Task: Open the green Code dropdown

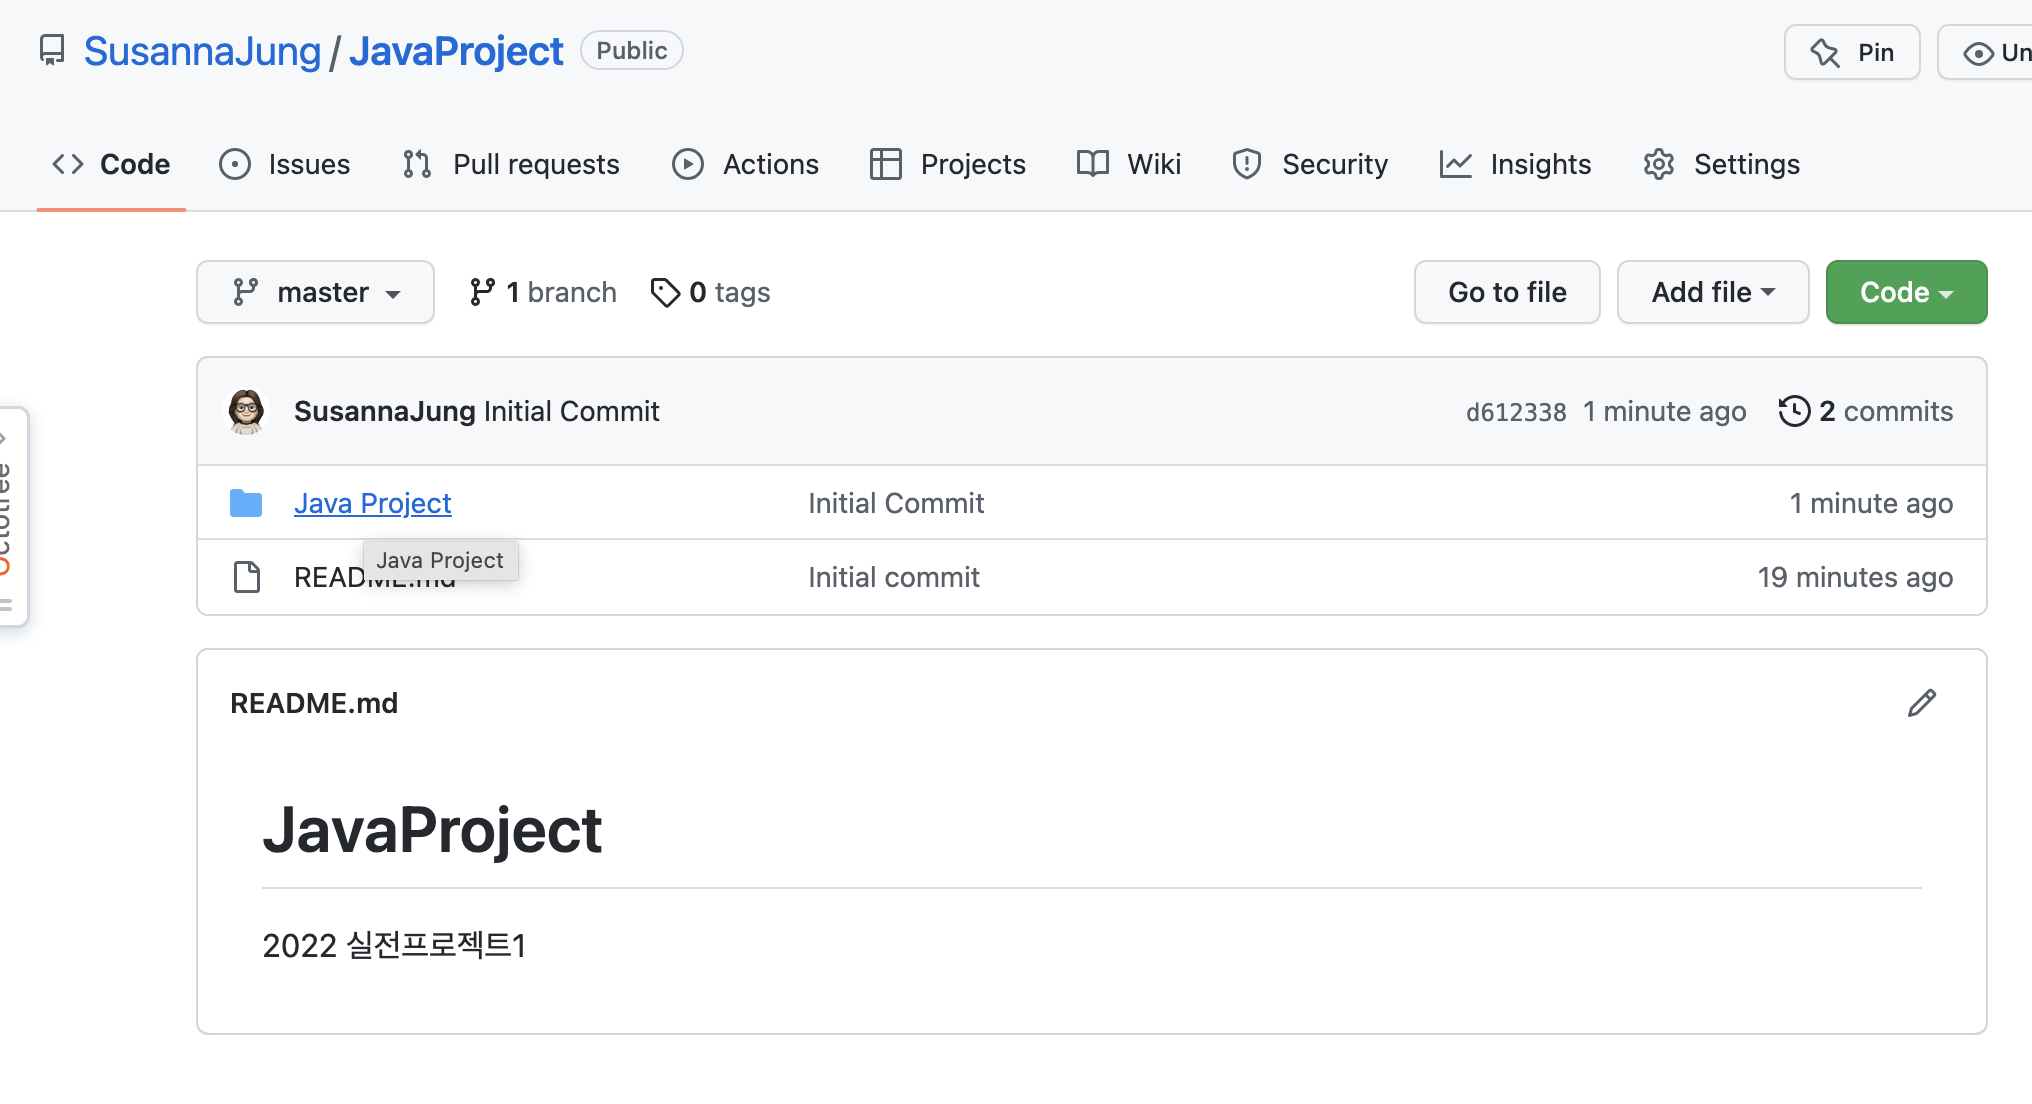Action: click(x=1905, y=292)
